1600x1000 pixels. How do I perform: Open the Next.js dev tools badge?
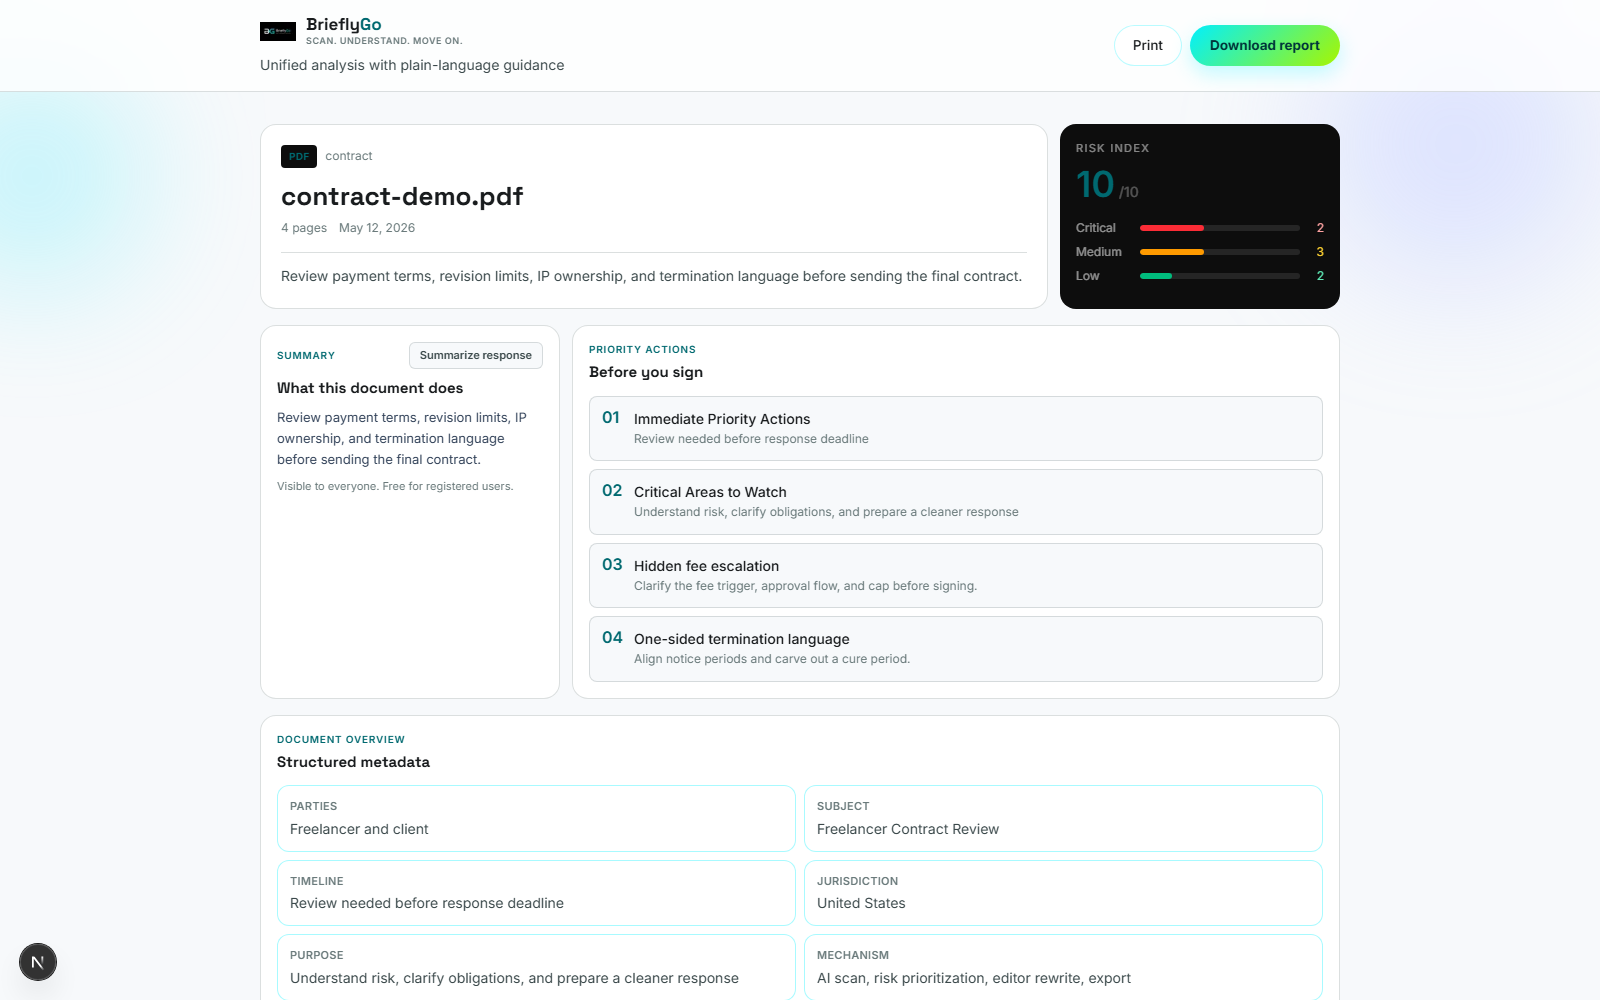click(38, 962)
